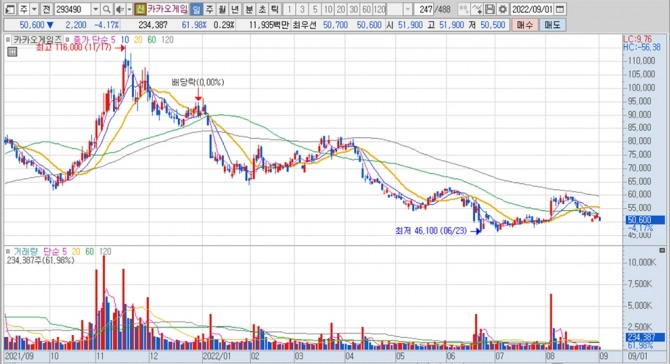Click the magnifier stock search icon
670x364 pixels.
tap(106, 9)
